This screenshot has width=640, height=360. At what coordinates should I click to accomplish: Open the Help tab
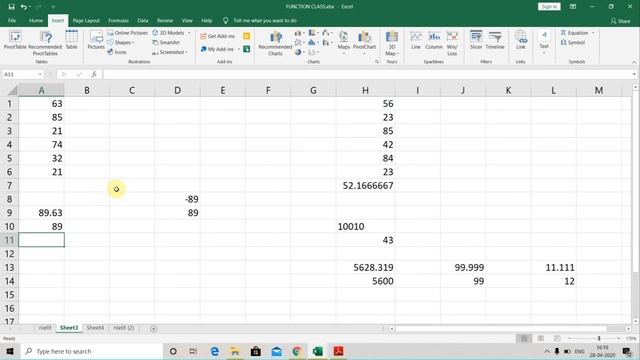coord(207,20)
